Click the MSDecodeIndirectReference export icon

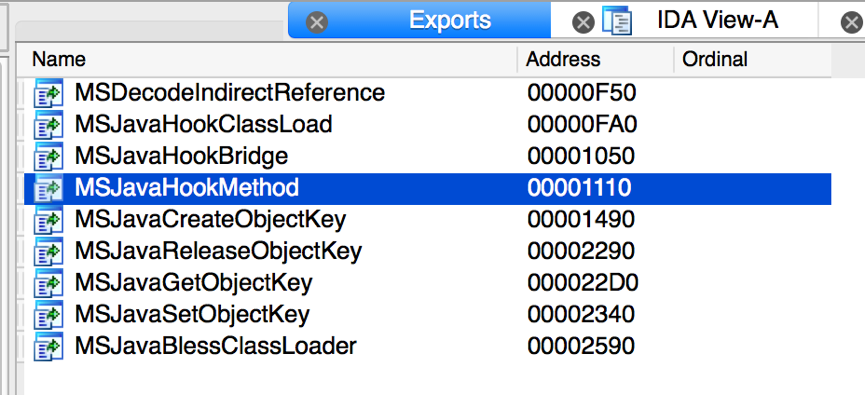click(49, 93)
